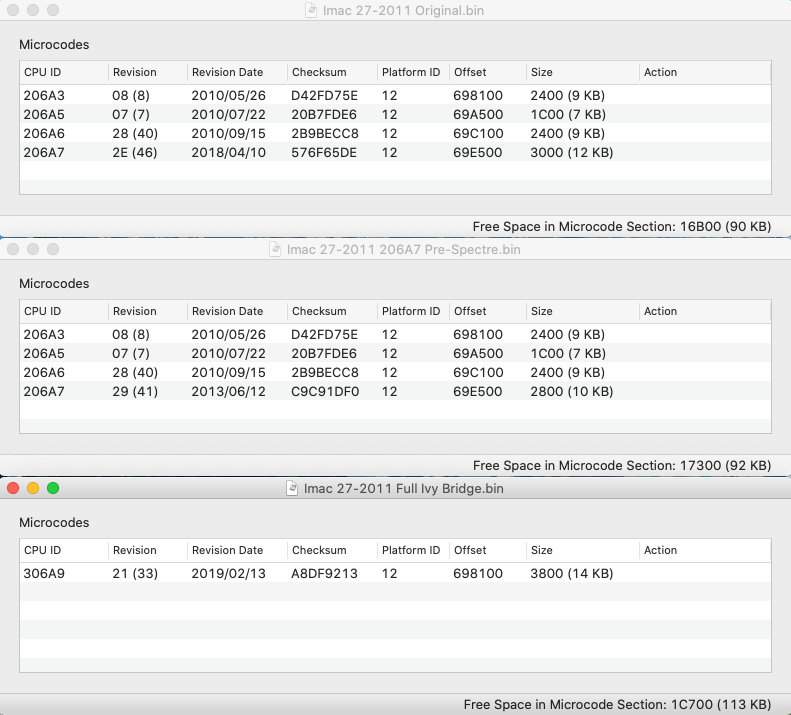Screen dimensions: 791x715
Task: Click size 2800 (10 KB) cell
Action: pos(572,392)
